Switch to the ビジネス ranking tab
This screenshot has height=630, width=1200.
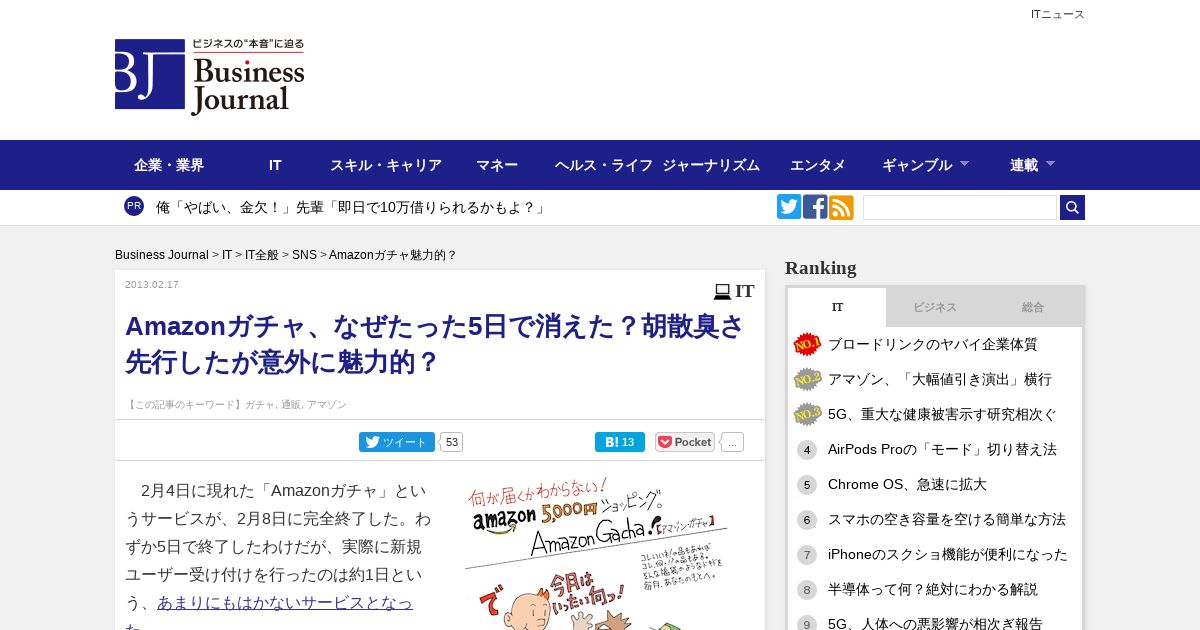935,307
